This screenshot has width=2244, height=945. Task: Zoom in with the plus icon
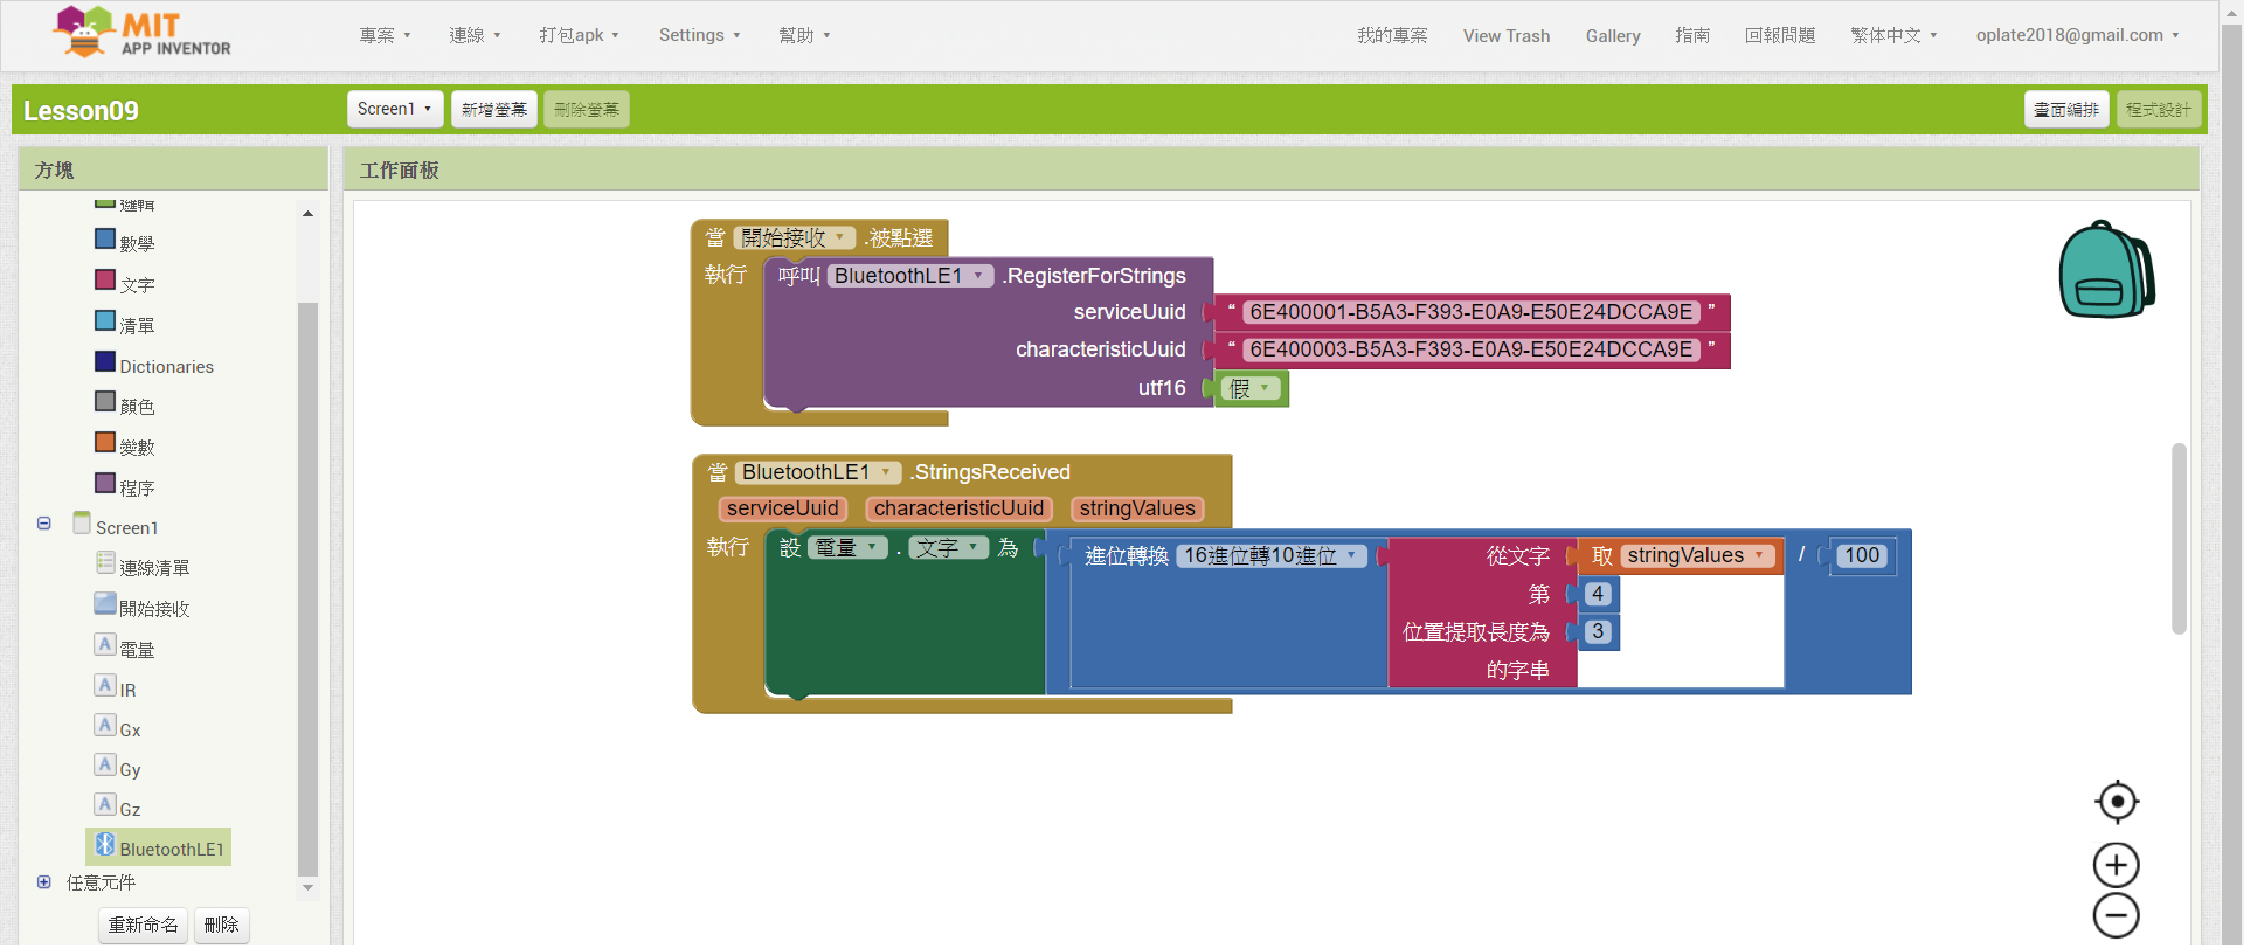pyautogui.click(x=2116, y=865)
